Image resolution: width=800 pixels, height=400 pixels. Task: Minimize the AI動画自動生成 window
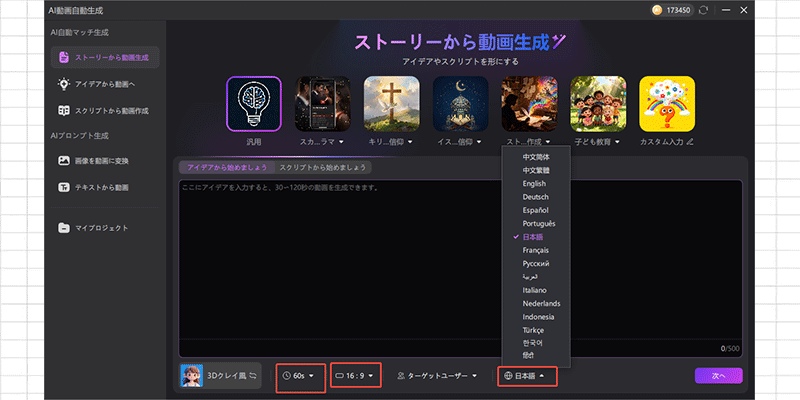point(726,10)
